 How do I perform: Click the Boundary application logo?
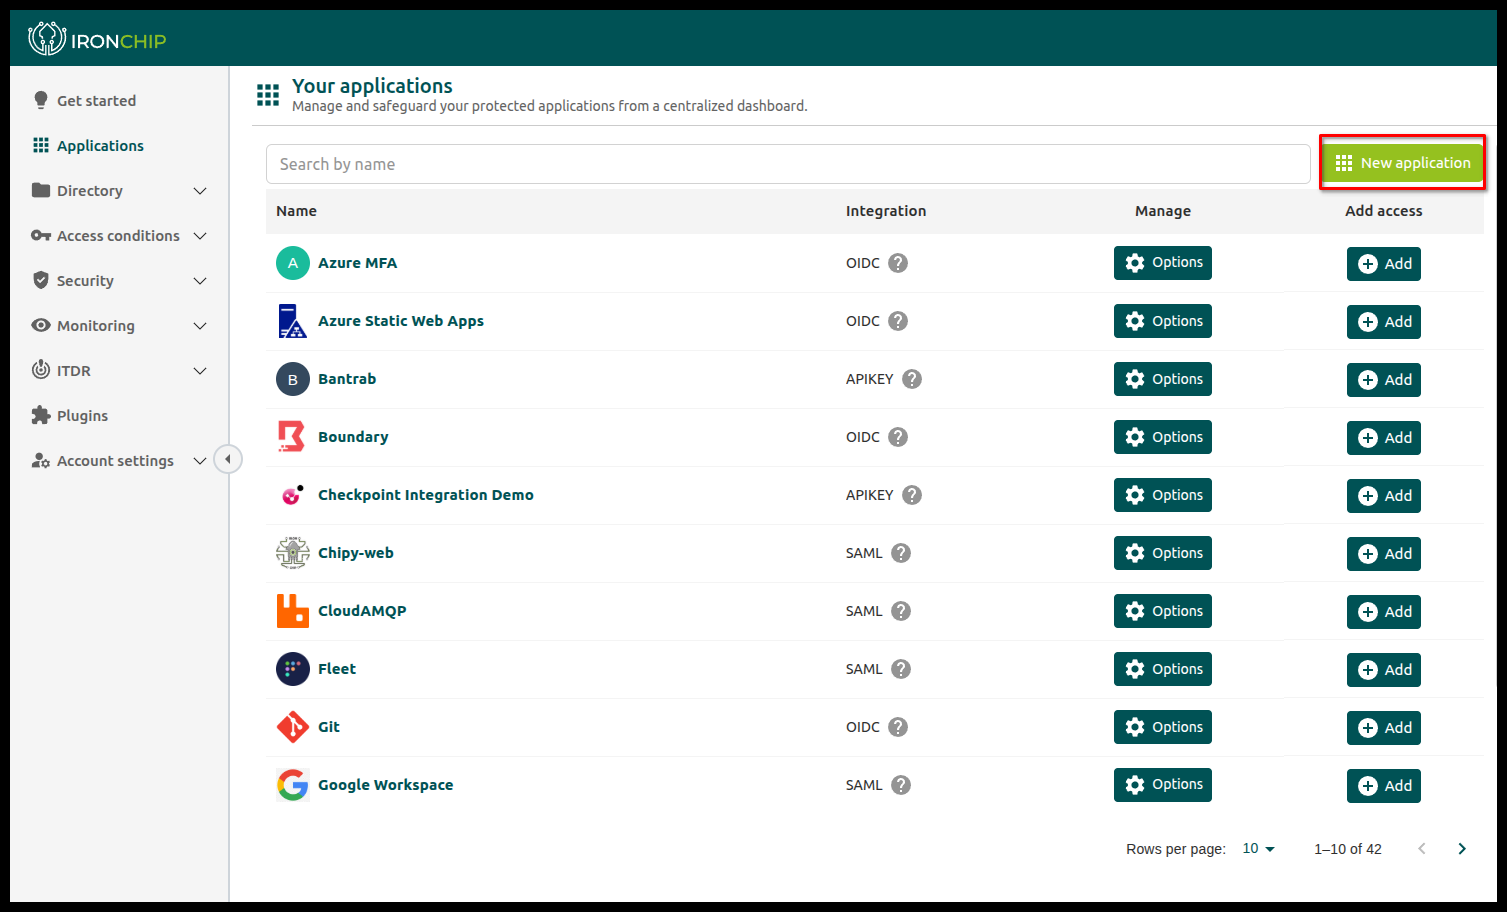pyautogui.click(x=292, y=437)
